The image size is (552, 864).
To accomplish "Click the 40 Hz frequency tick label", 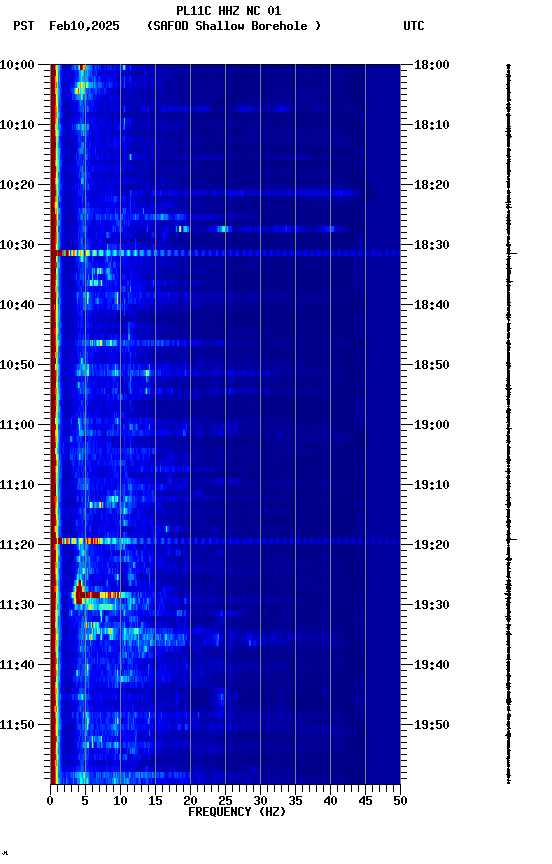I will (330, 801).
